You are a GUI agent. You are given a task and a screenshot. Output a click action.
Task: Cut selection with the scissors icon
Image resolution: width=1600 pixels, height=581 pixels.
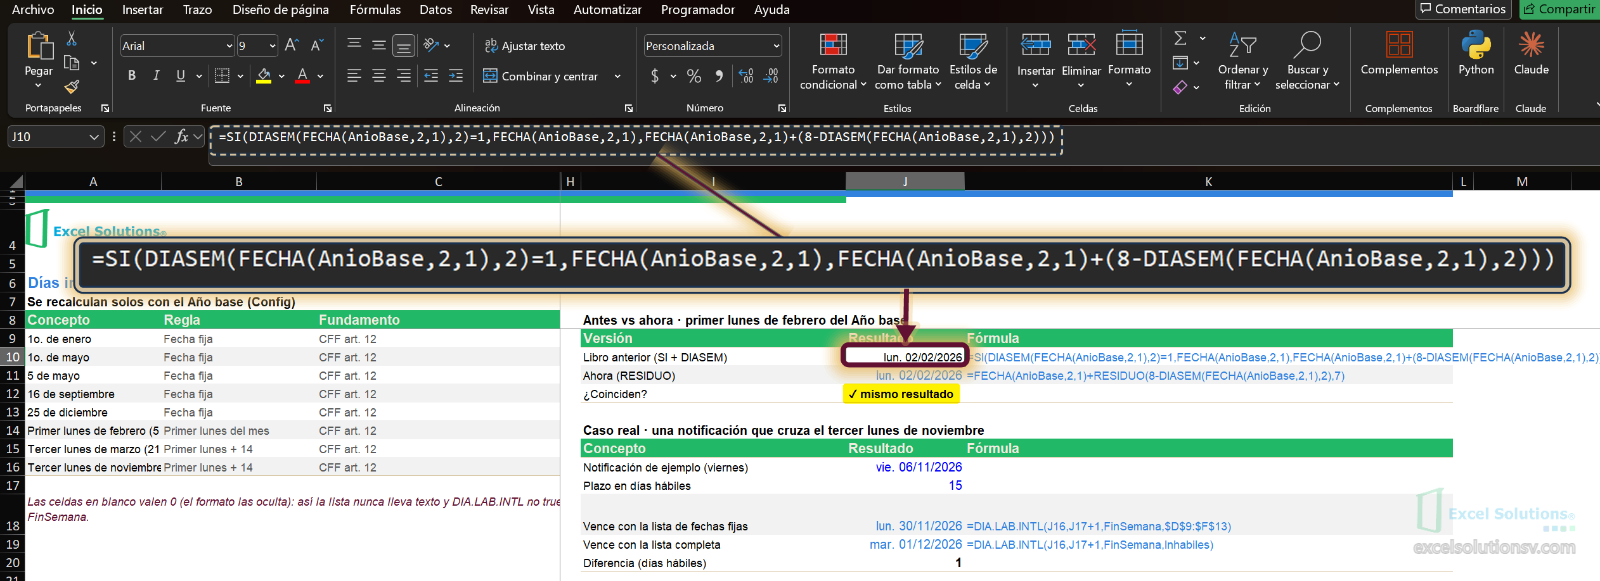point(71,39)
